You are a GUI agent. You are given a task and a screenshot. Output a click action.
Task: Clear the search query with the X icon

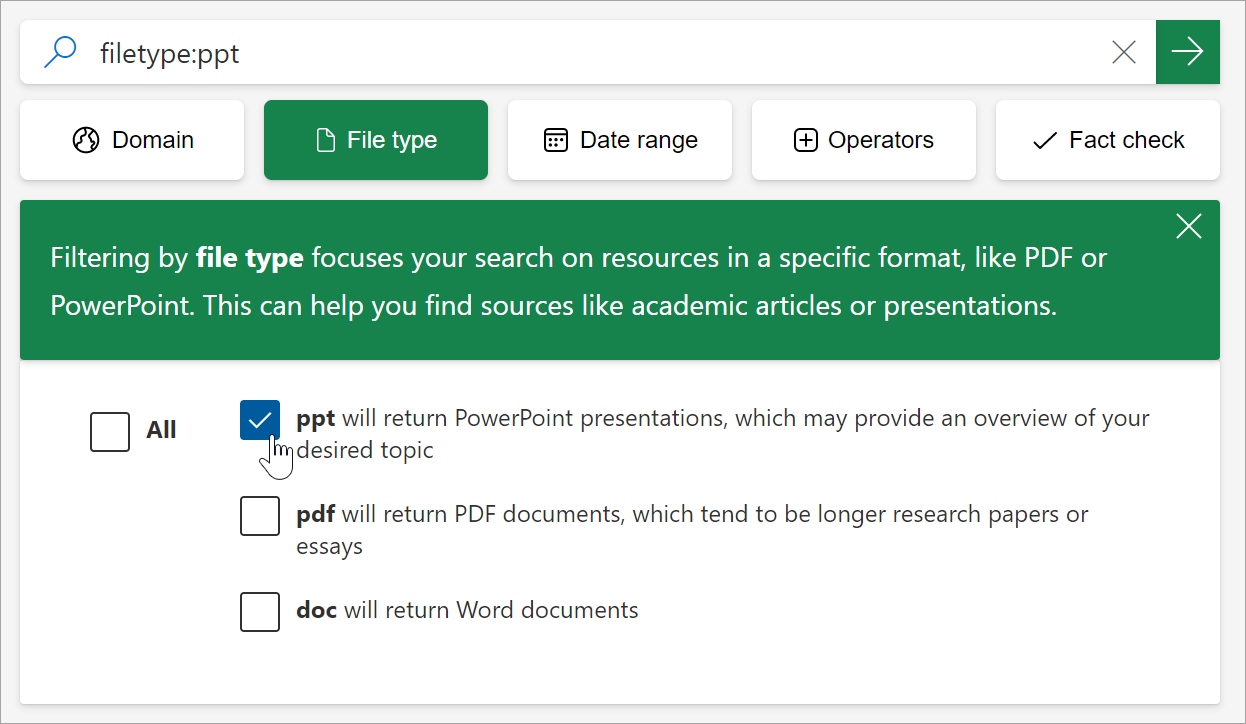point(1123,51)
